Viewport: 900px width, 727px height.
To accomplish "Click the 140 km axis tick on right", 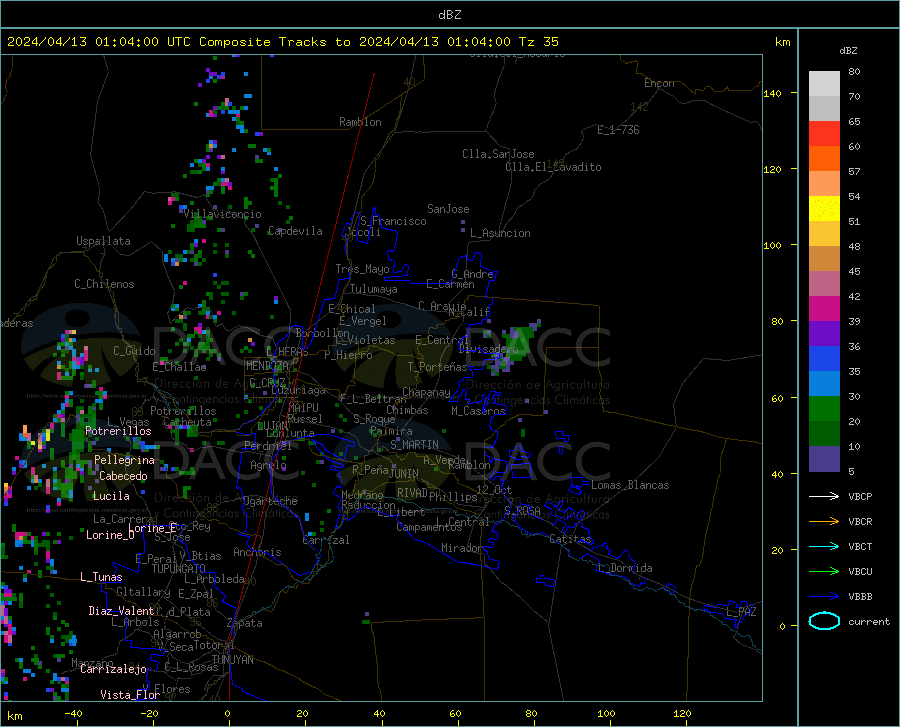I will (x=772, y=93).
